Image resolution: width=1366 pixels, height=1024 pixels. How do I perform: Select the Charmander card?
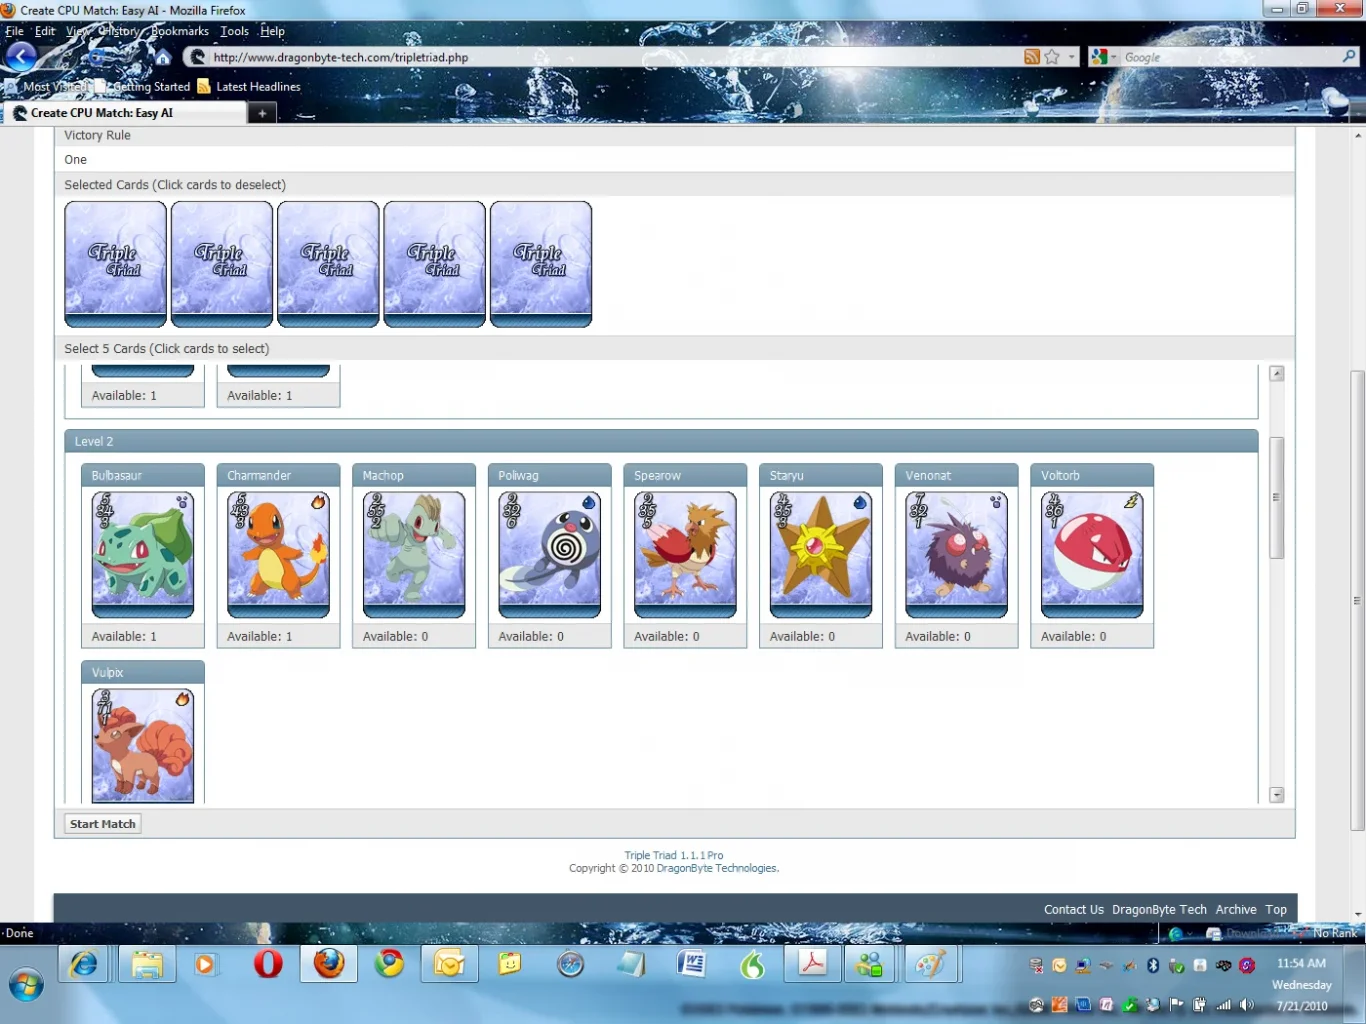278,554
